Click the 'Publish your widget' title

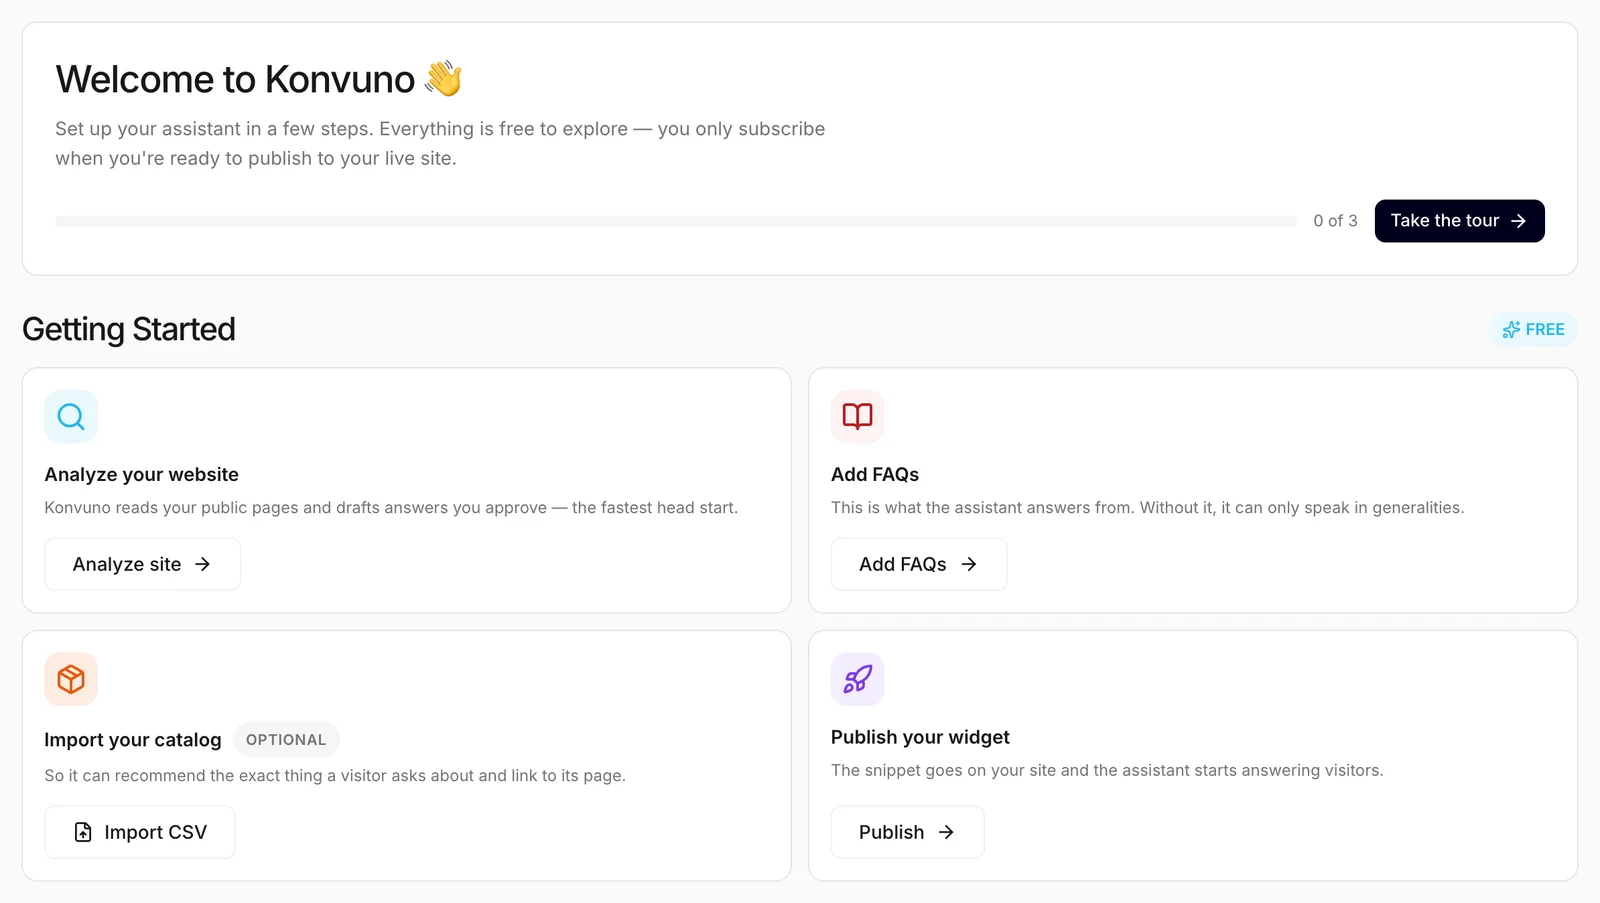tap(920, 737)
